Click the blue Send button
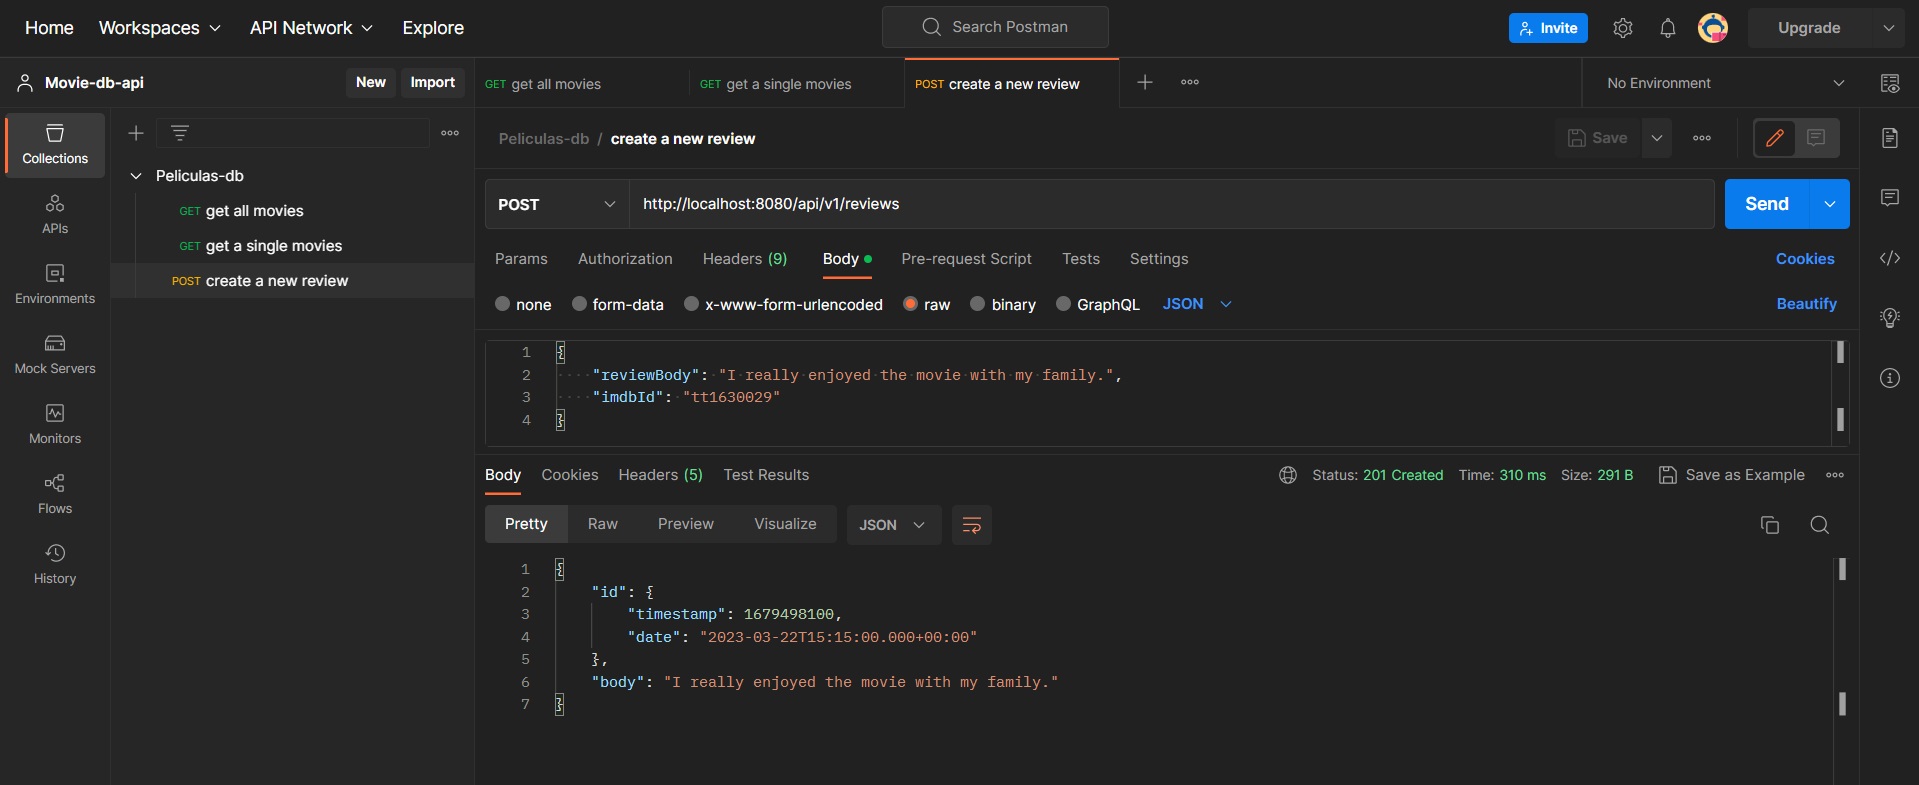Image resolution: width=1919 pixels, height=785 pixels. [x=1767, y=204]
